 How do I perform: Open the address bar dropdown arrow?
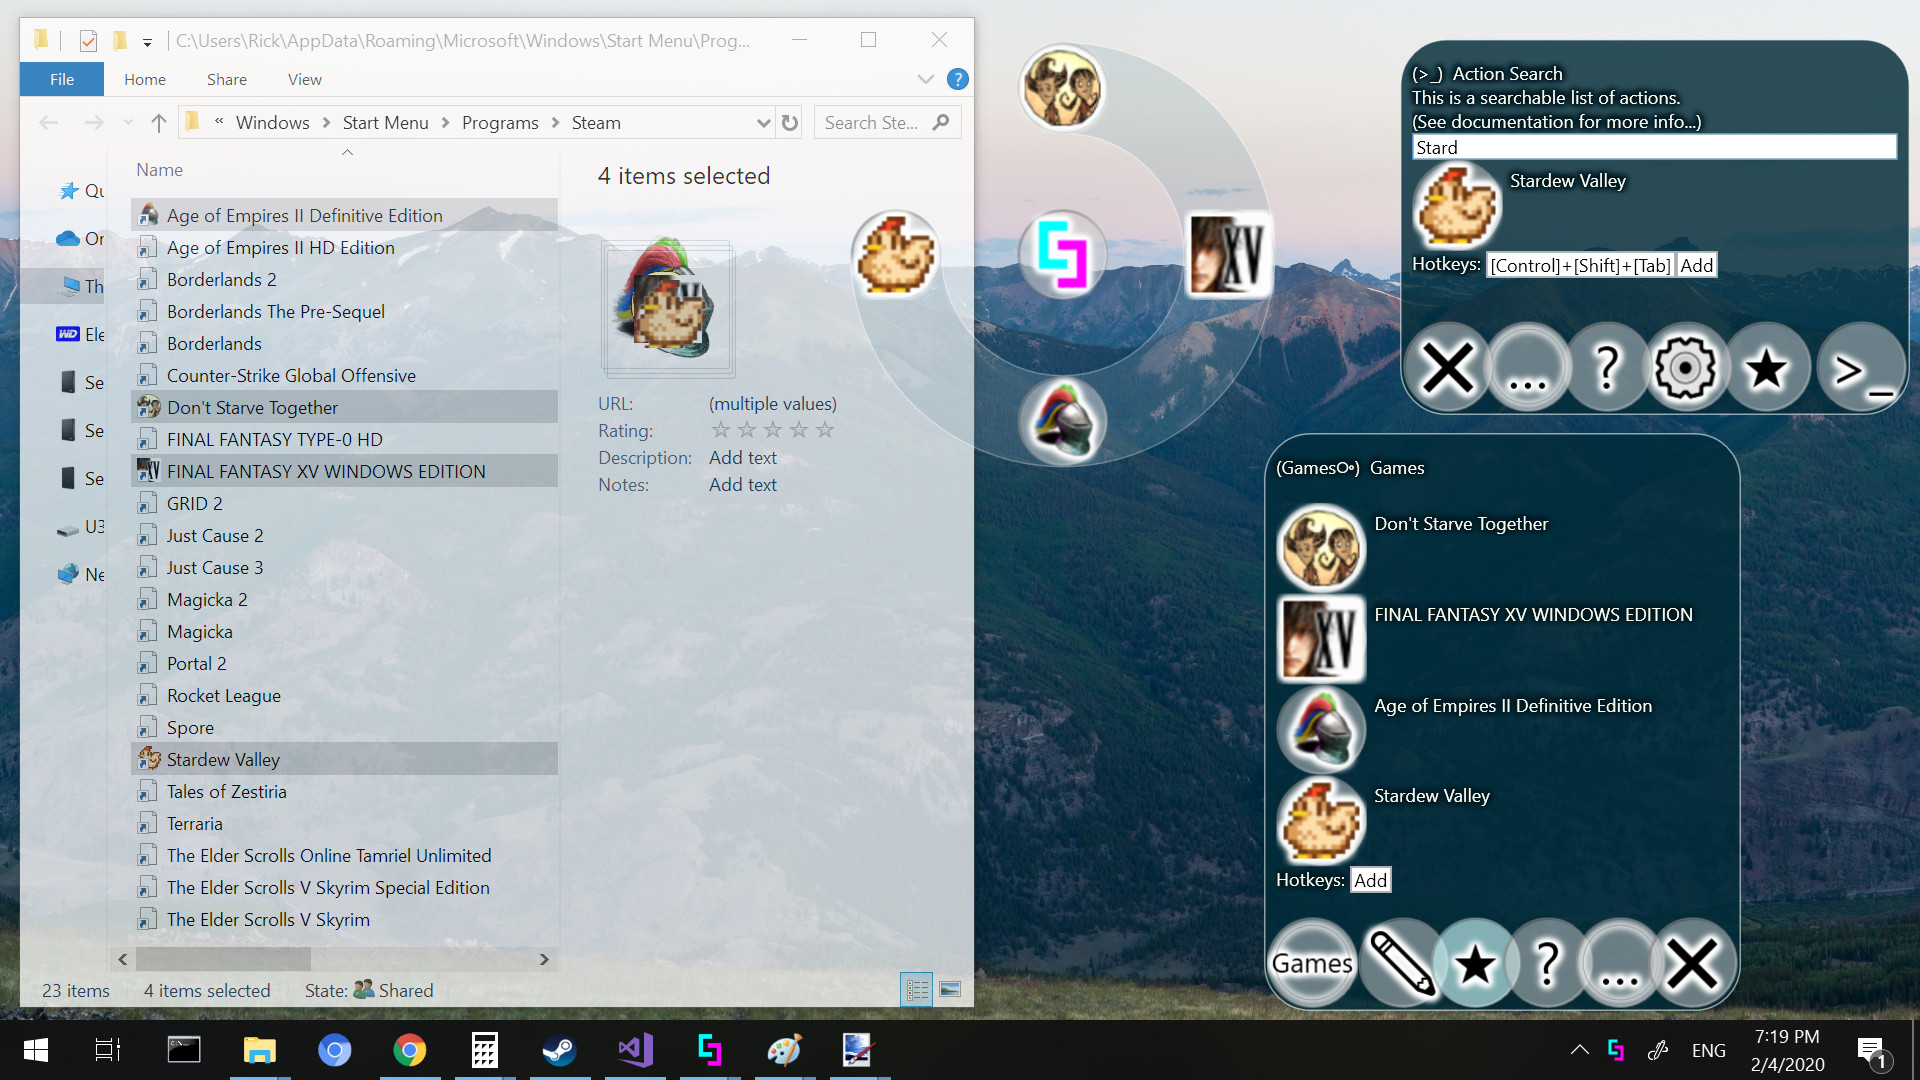pos(764,122)
